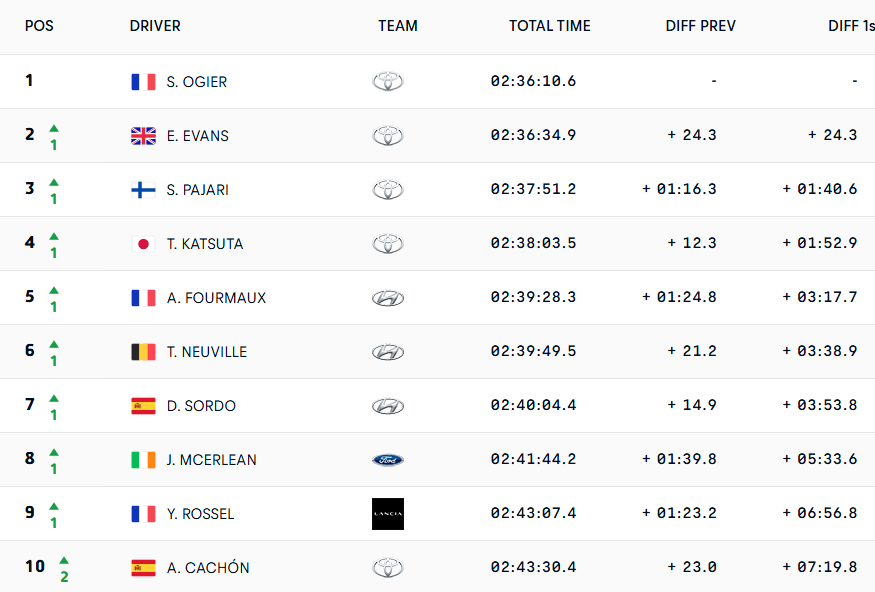Click T. NEUVILLE's total time 02:39:49.5

point(533,351)
